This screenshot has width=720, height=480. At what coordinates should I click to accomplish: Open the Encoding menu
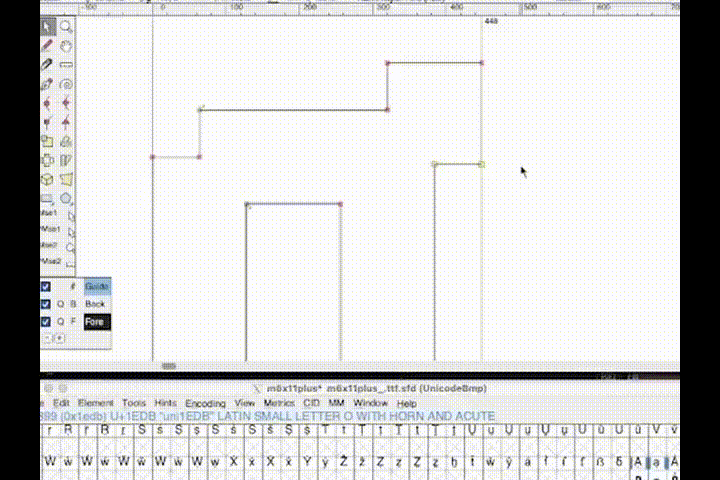tap(205, 403)
